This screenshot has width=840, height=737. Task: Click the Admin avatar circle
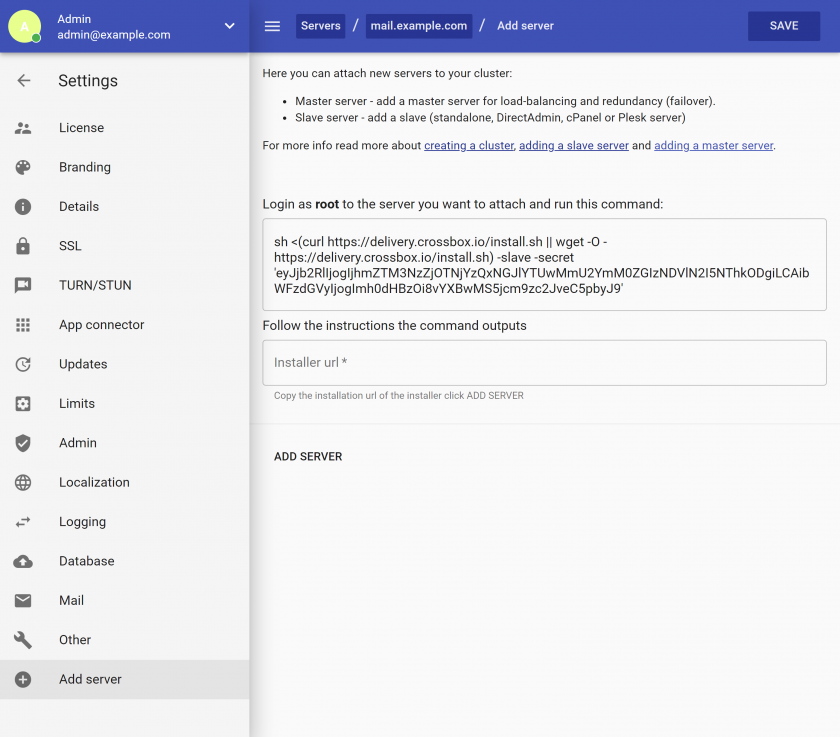pyautogui.click(x=25, y=26)
